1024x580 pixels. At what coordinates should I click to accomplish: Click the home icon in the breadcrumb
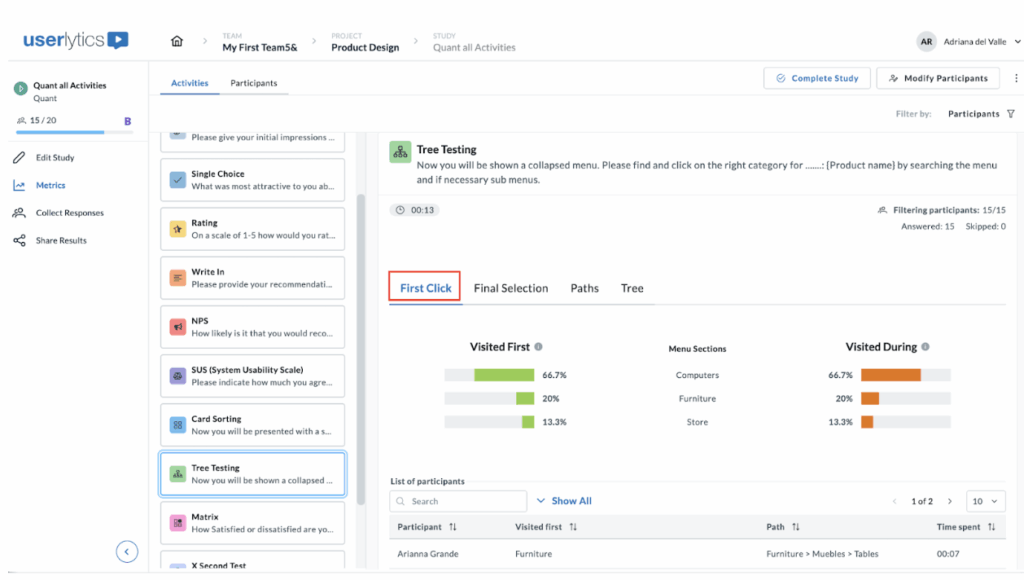pyautogui.click(x=176, y=40)
